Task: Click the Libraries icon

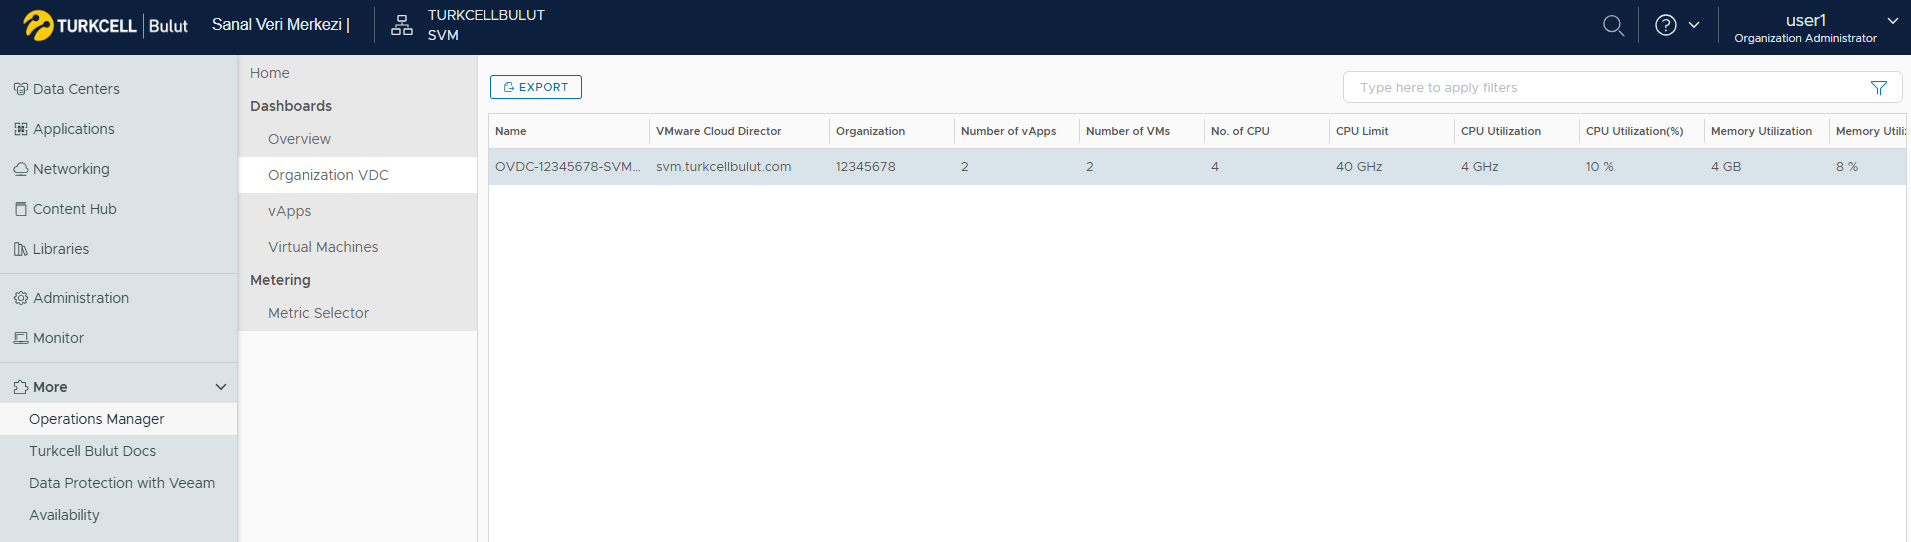Action: click(x=21, y=249)
